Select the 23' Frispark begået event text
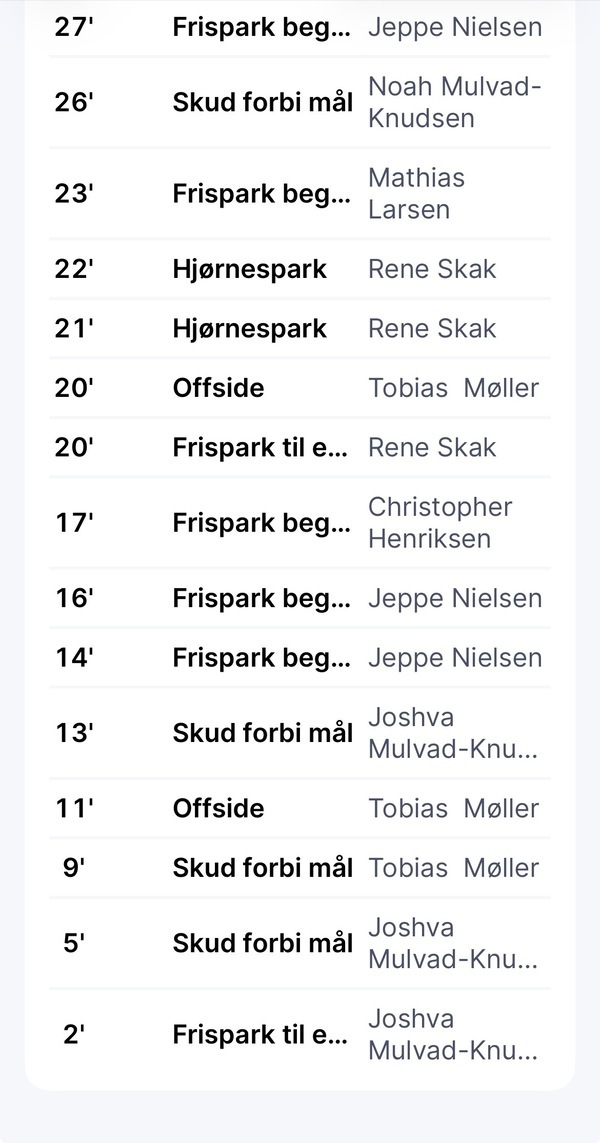This screenshot has width=600, height=1143. pos(261,193)
